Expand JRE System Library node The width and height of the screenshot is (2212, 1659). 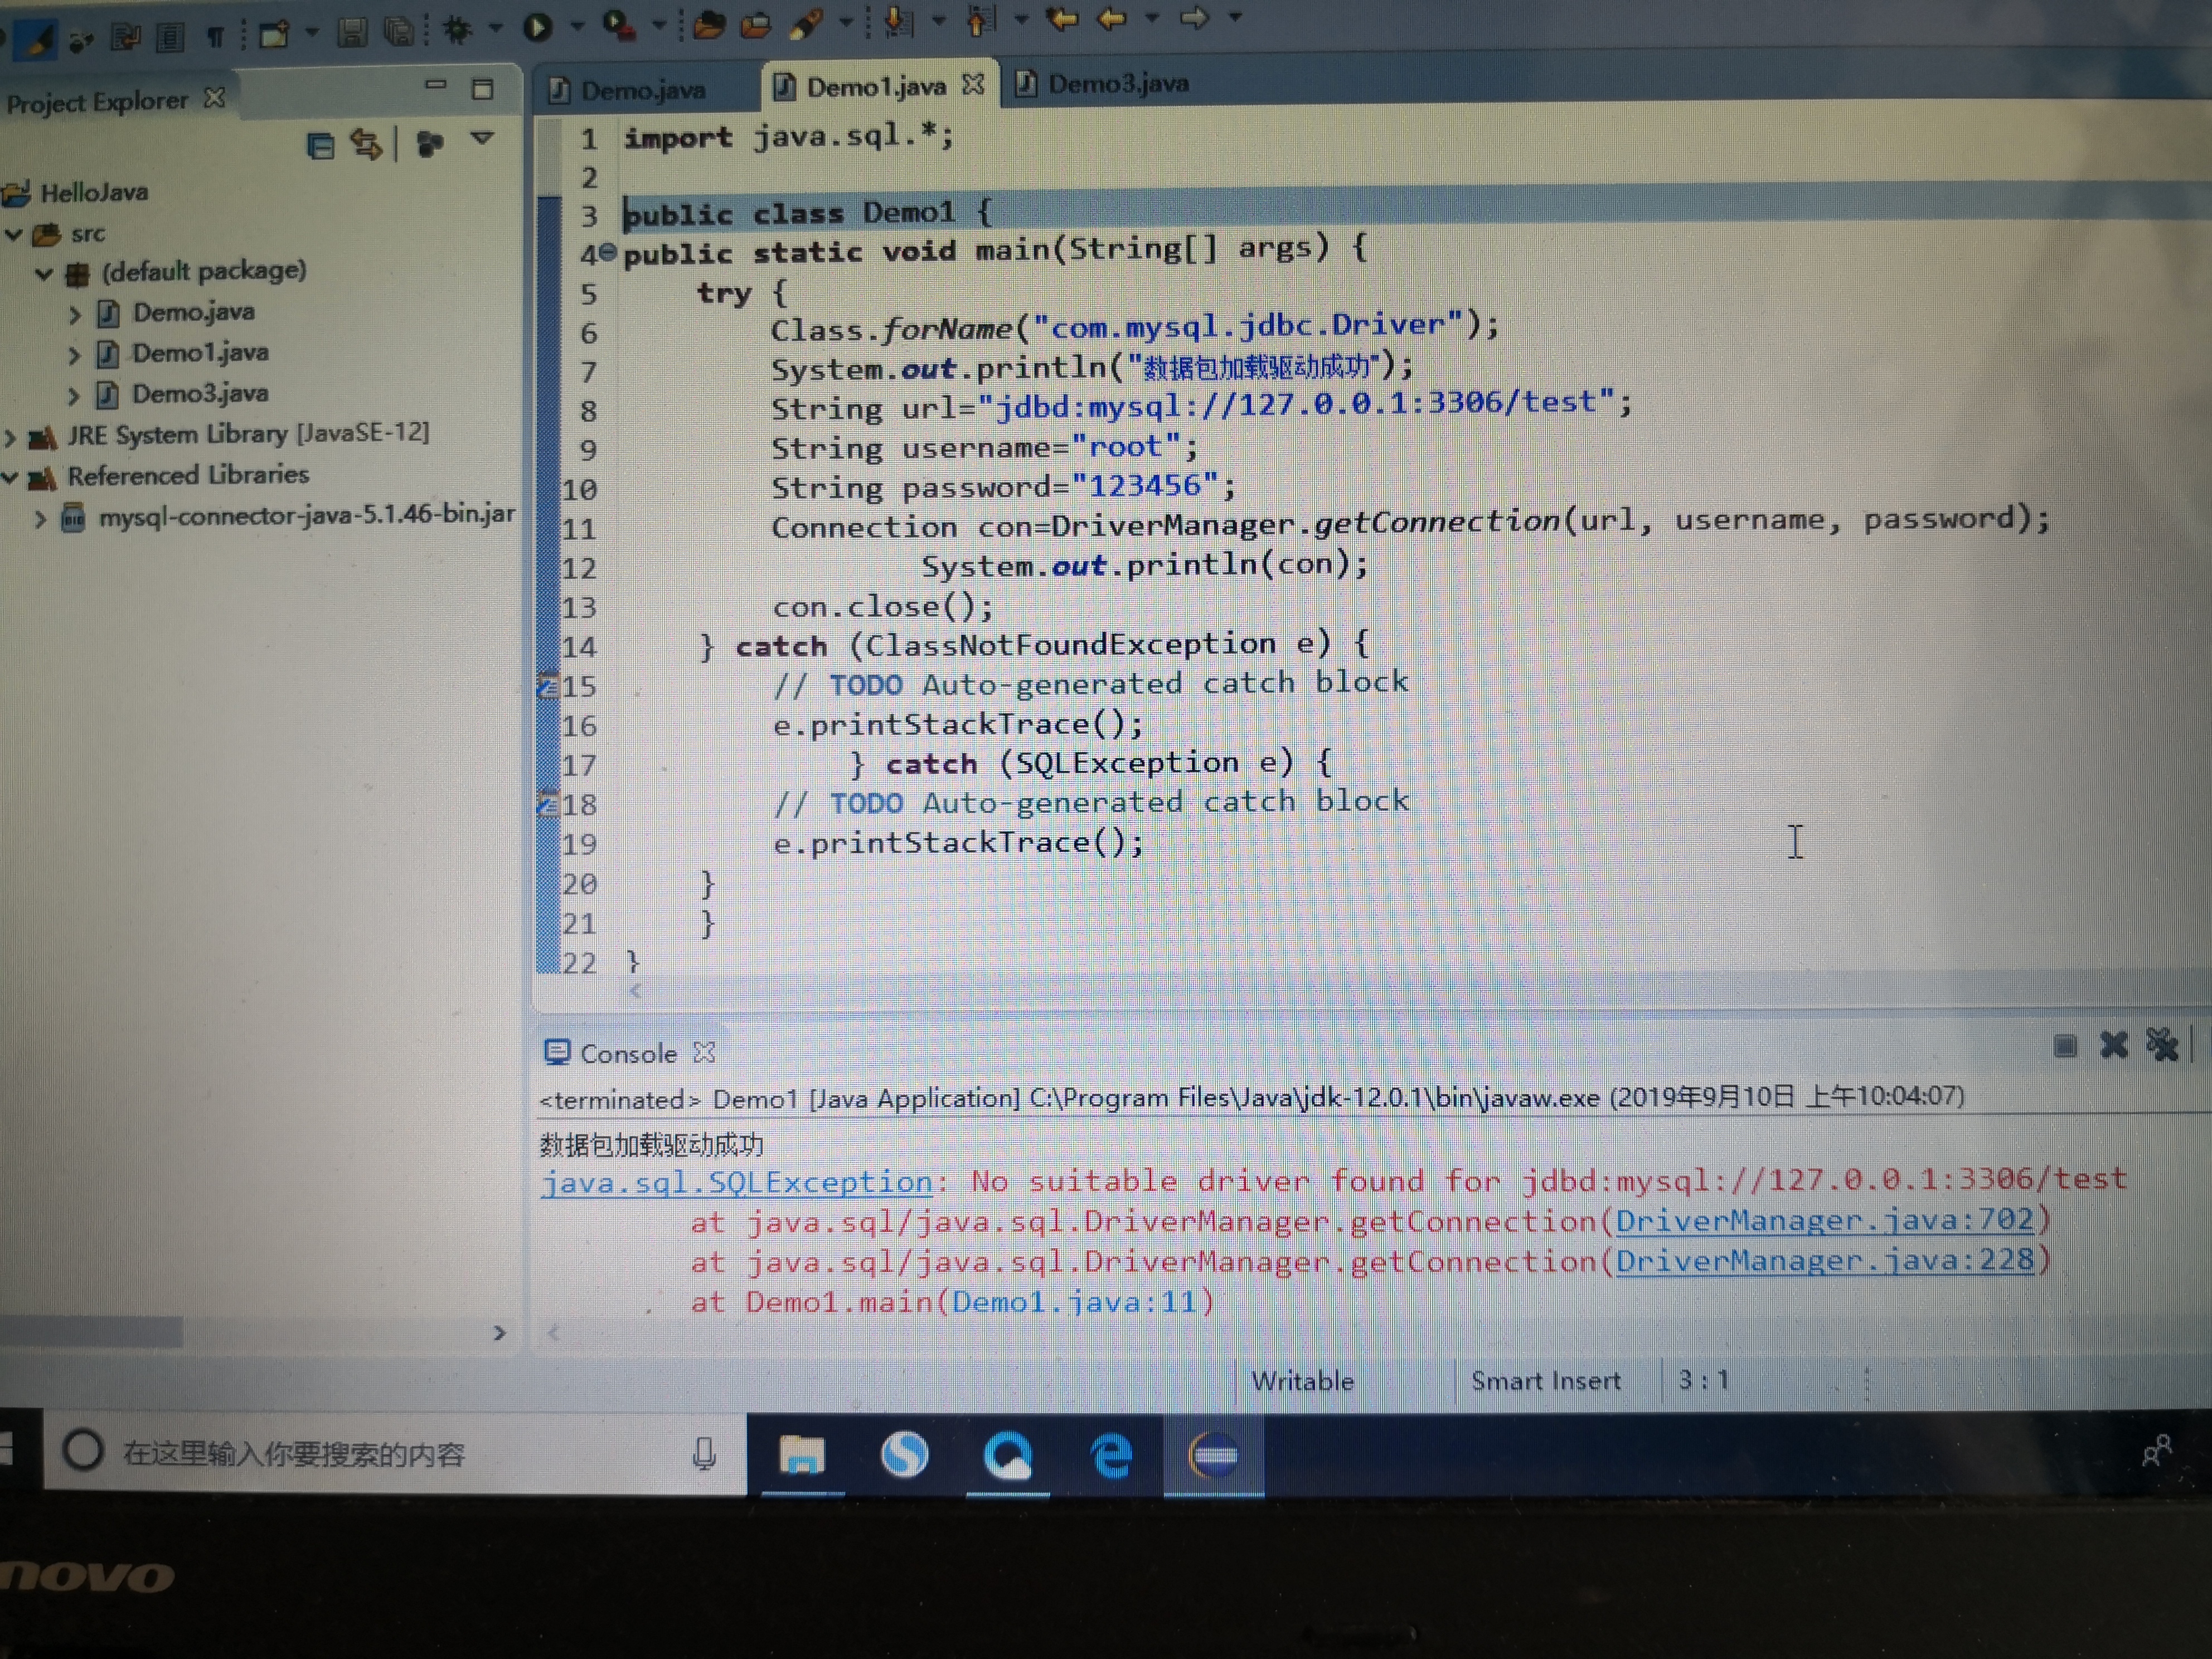10,437
